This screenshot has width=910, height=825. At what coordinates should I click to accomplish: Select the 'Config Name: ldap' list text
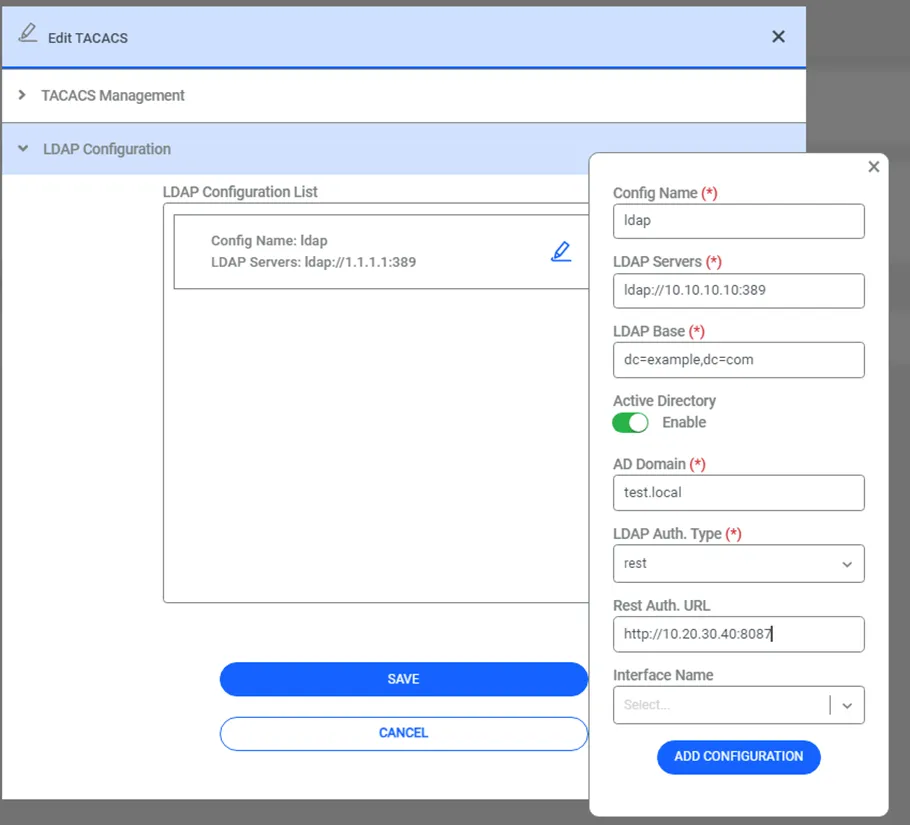tap(269, 241)
